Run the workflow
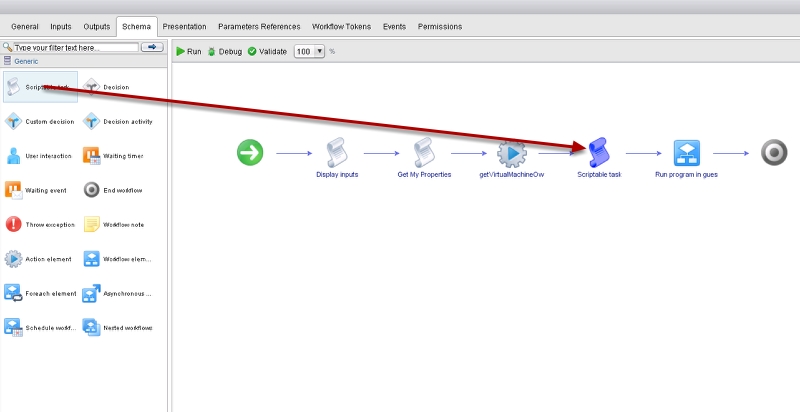The height and width of the screenshot is (412, 800). click(x=188, y=51)
